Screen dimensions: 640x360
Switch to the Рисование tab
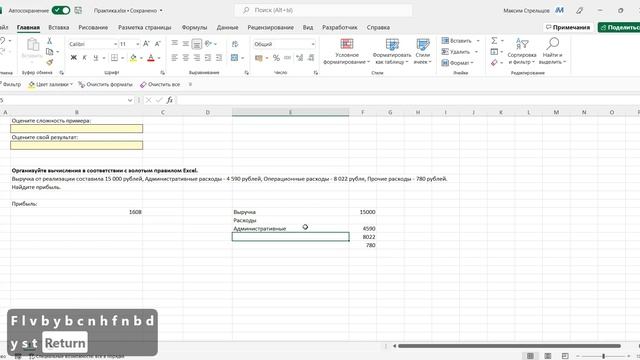click(x=93, y=27)
